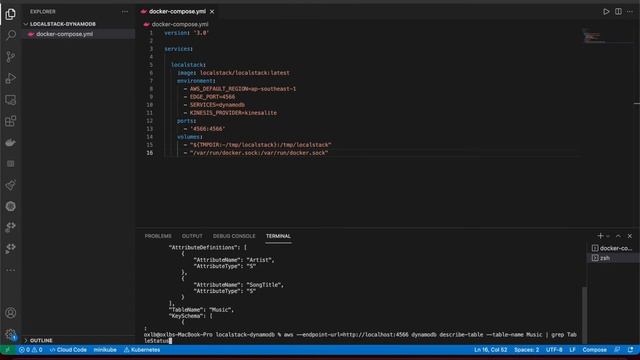
Task: Open editor More Actions ellipsis
Action: tap(630, 11)
